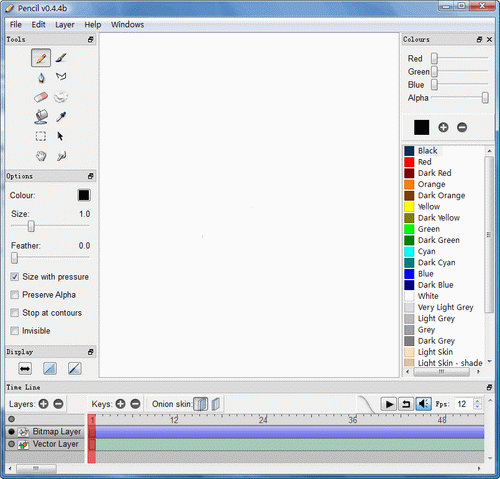
Task: Open the Layer menu
Action: [x=65, y=25]
